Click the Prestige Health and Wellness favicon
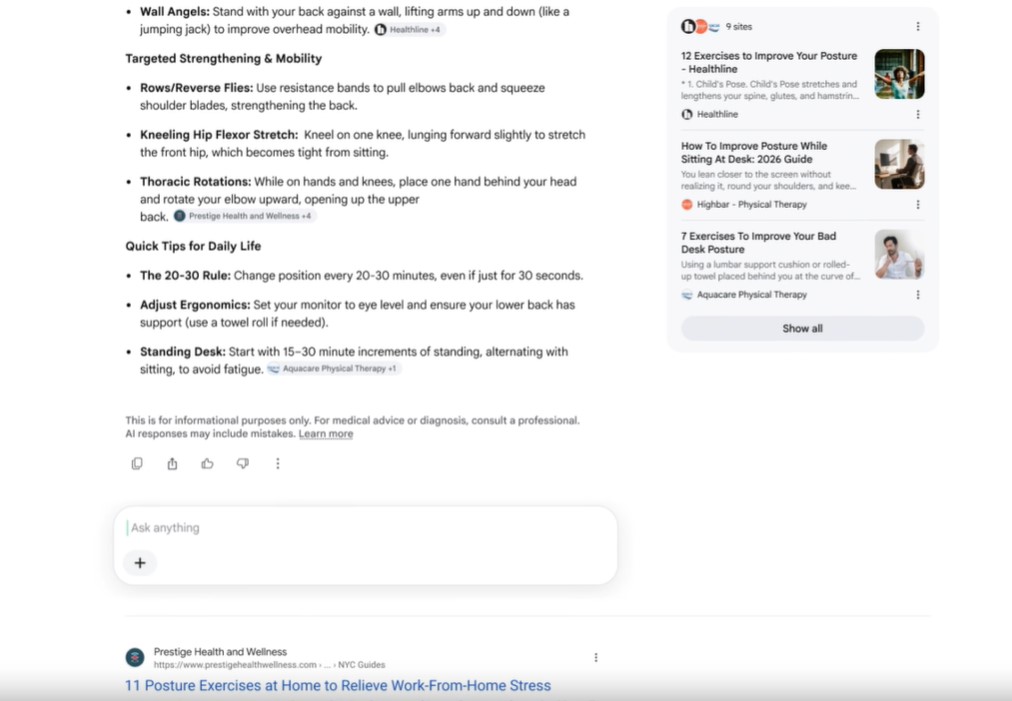 click(x=135, y=658)
